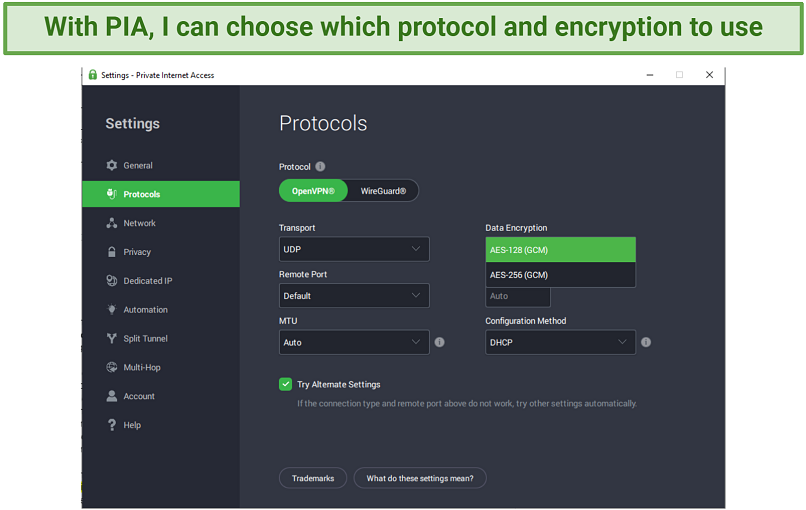Select the OpenVPN protocol option
This screenshot has width=806, height=510.
pyautogui.click(x=313, y=191)
